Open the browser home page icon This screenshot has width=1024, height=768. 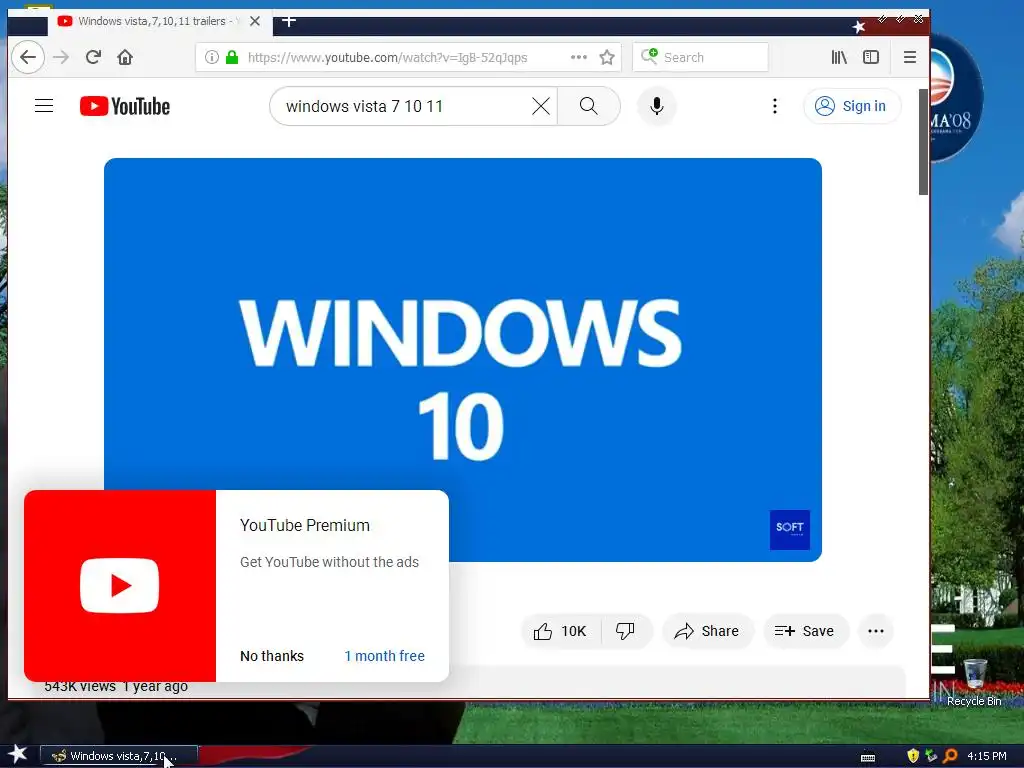[125, 57]
